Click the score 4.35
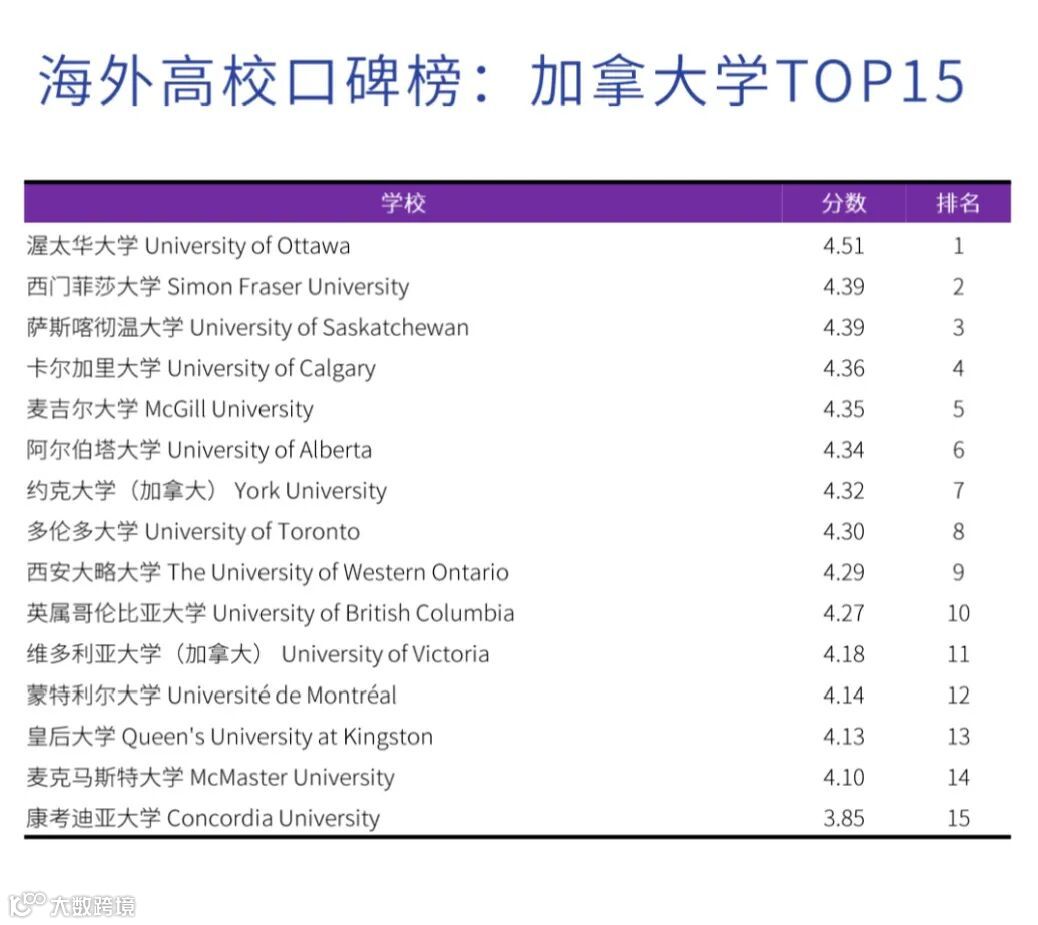Viewport: 1038px width, 925px height. pyautogui.click(x=844, y=409)
